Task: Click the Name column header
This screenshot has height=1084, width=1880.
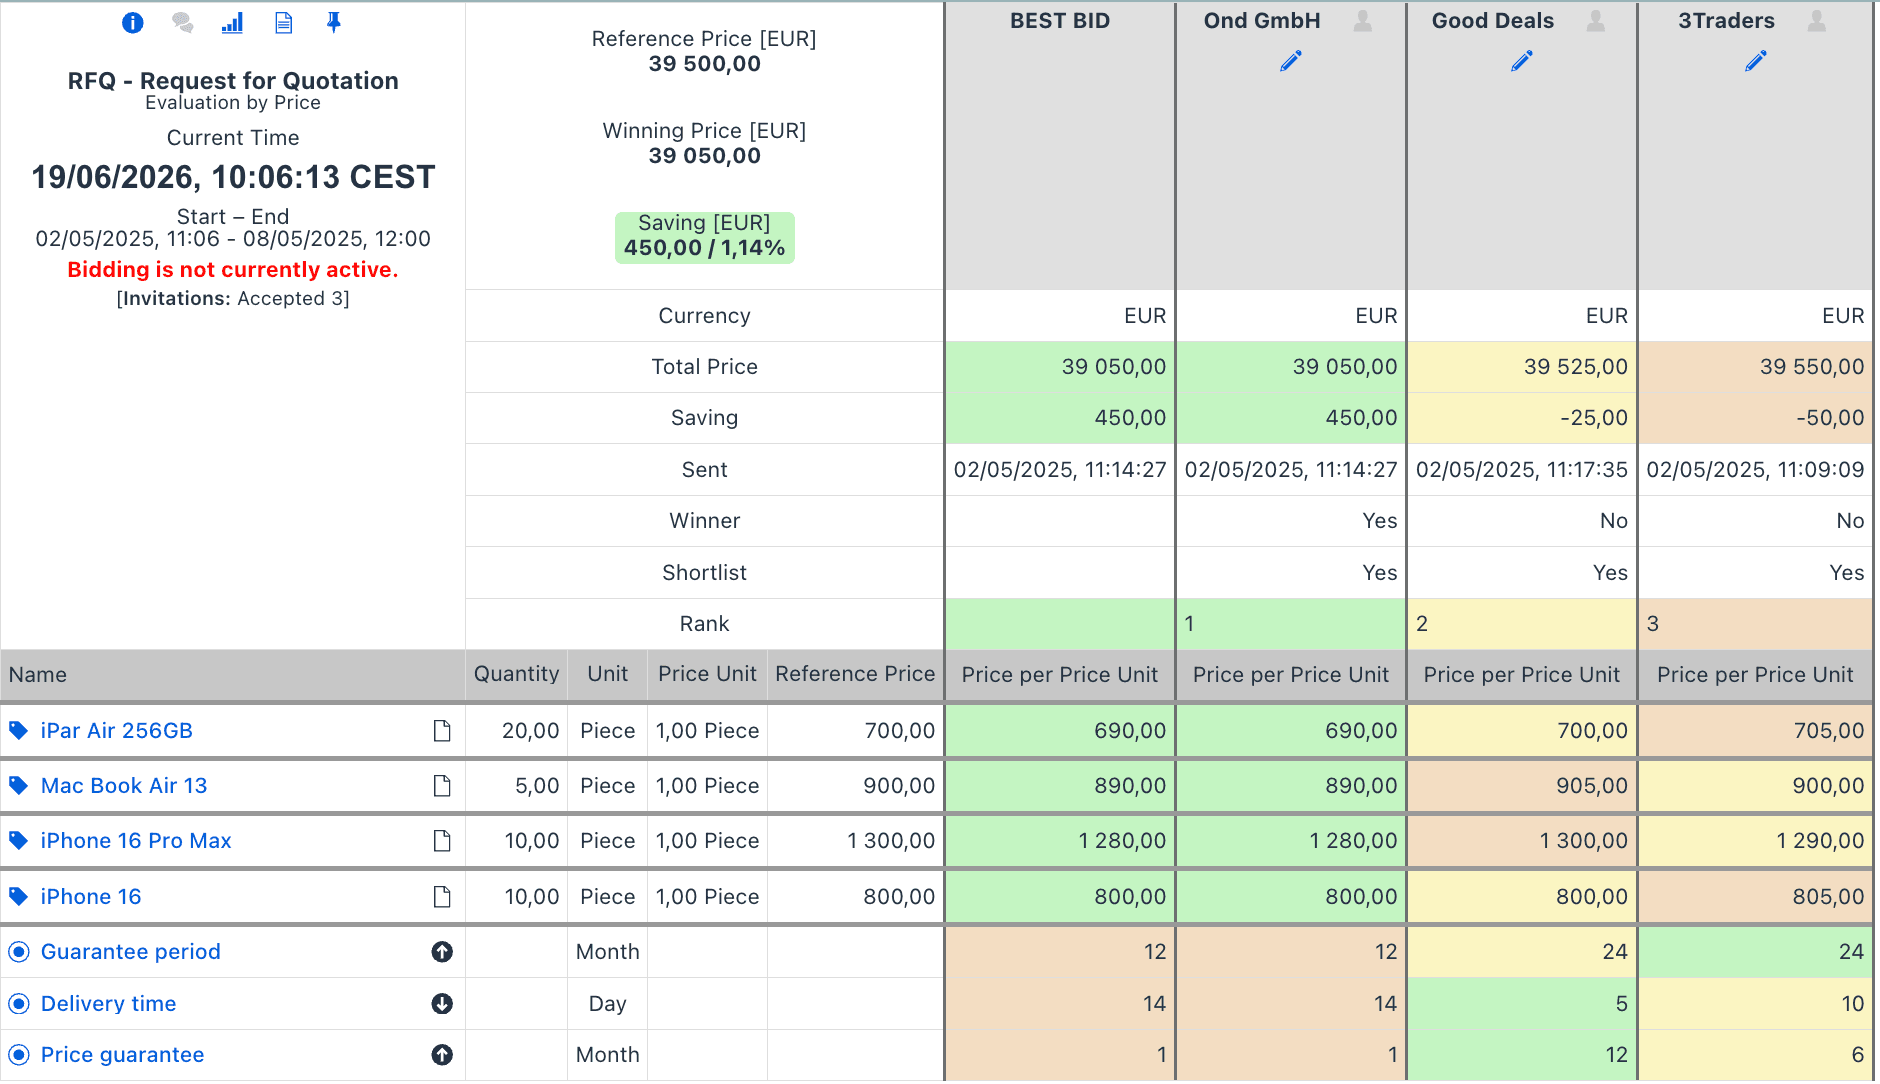Action: [x=38, y=675]
